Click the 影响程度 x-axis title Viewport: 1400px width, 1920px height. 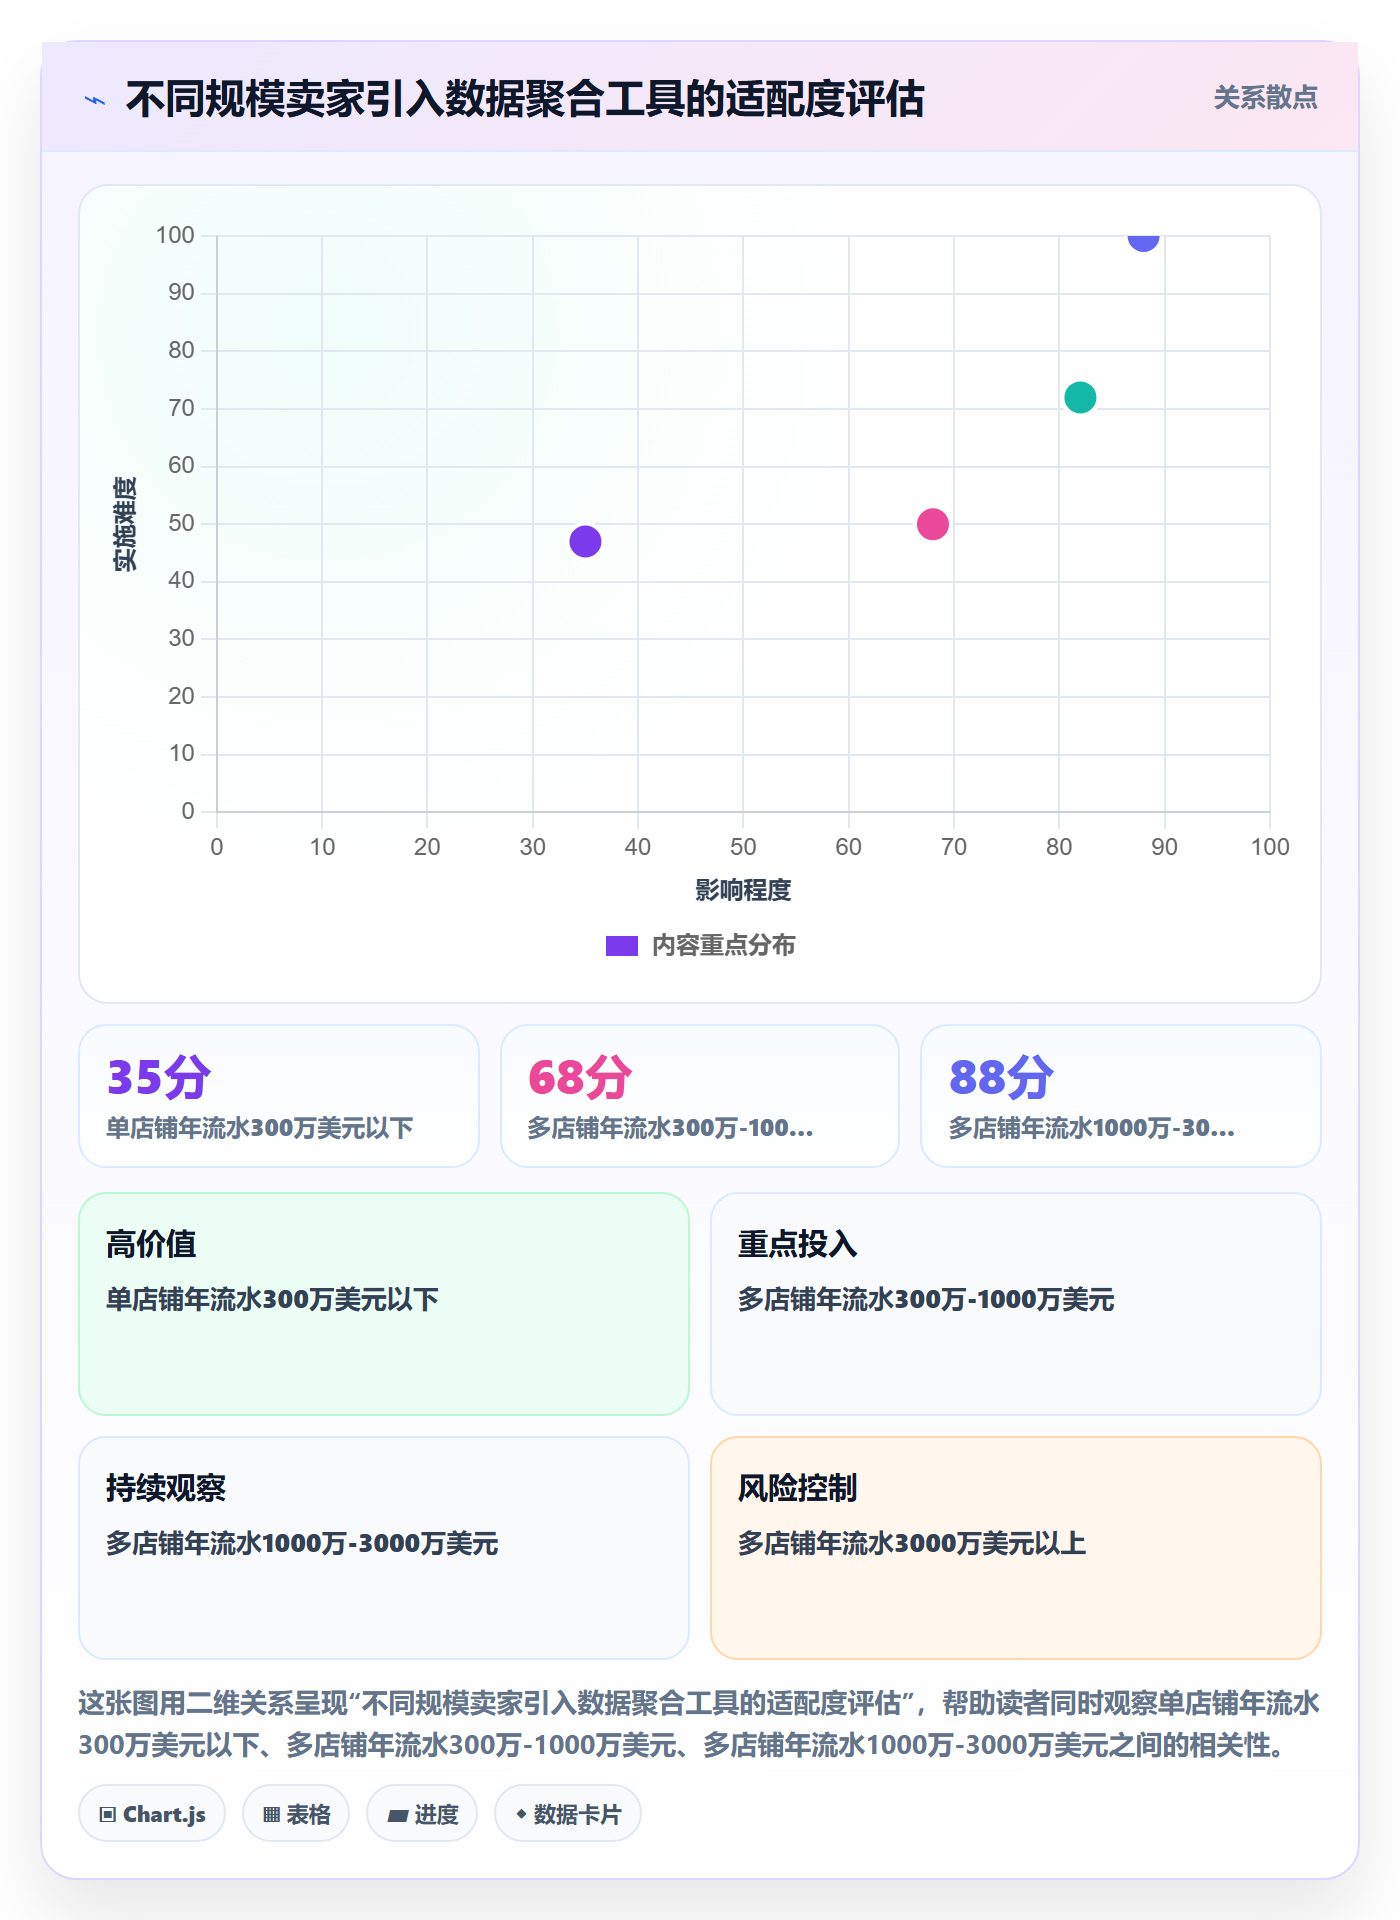point(743,890)
